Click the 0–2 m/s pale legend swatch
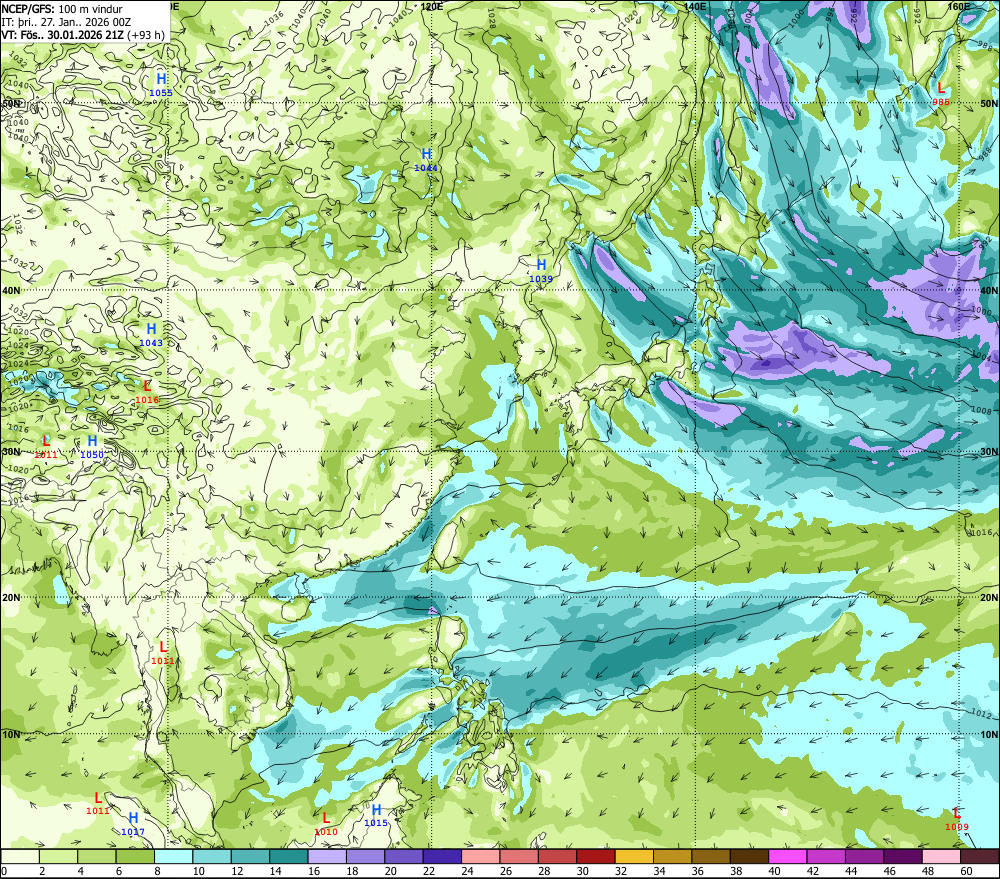Viewport: 1000px width, 879px height. click(20, 856)
